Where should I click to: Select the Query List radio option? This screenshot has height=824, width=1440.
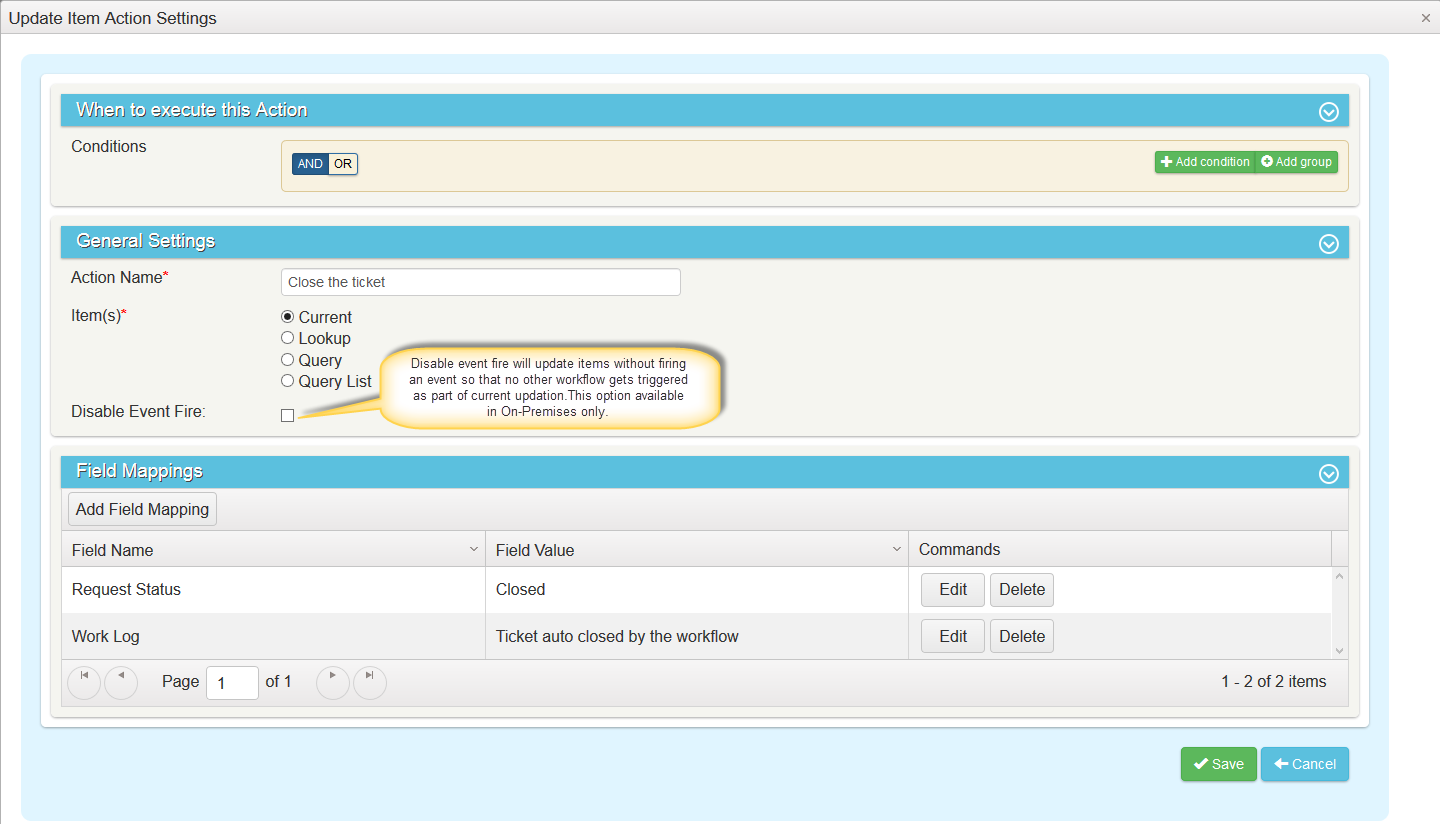[287, 381]
